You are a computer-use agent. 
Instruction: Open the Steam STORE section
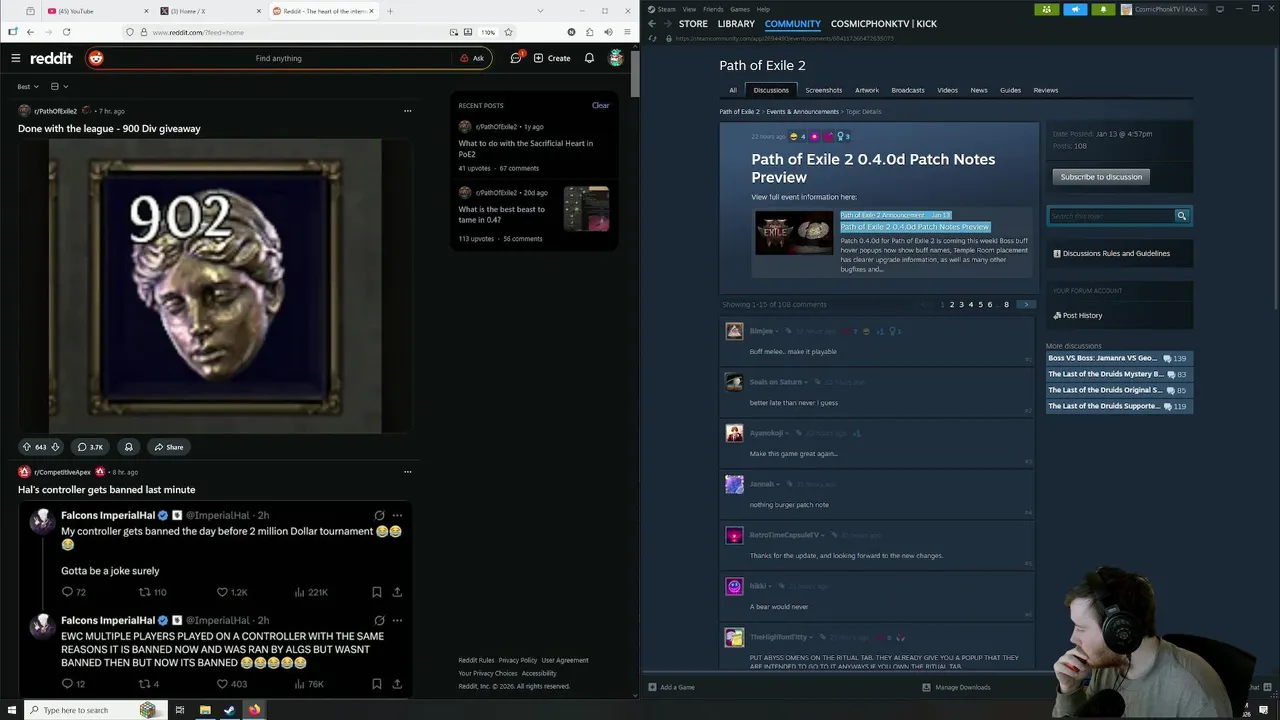693,24
